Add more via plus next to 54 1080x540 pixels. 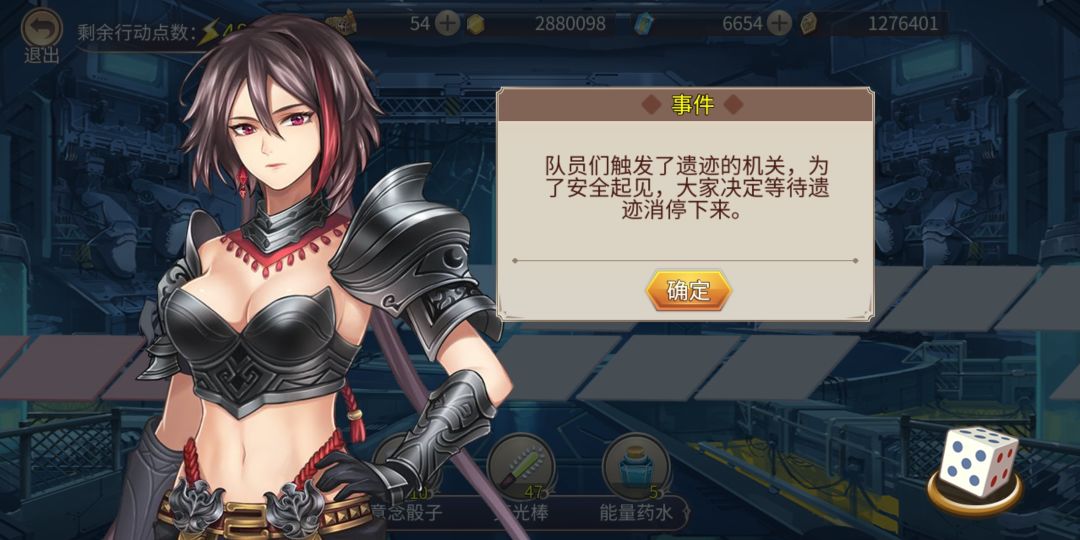[448, 24]
